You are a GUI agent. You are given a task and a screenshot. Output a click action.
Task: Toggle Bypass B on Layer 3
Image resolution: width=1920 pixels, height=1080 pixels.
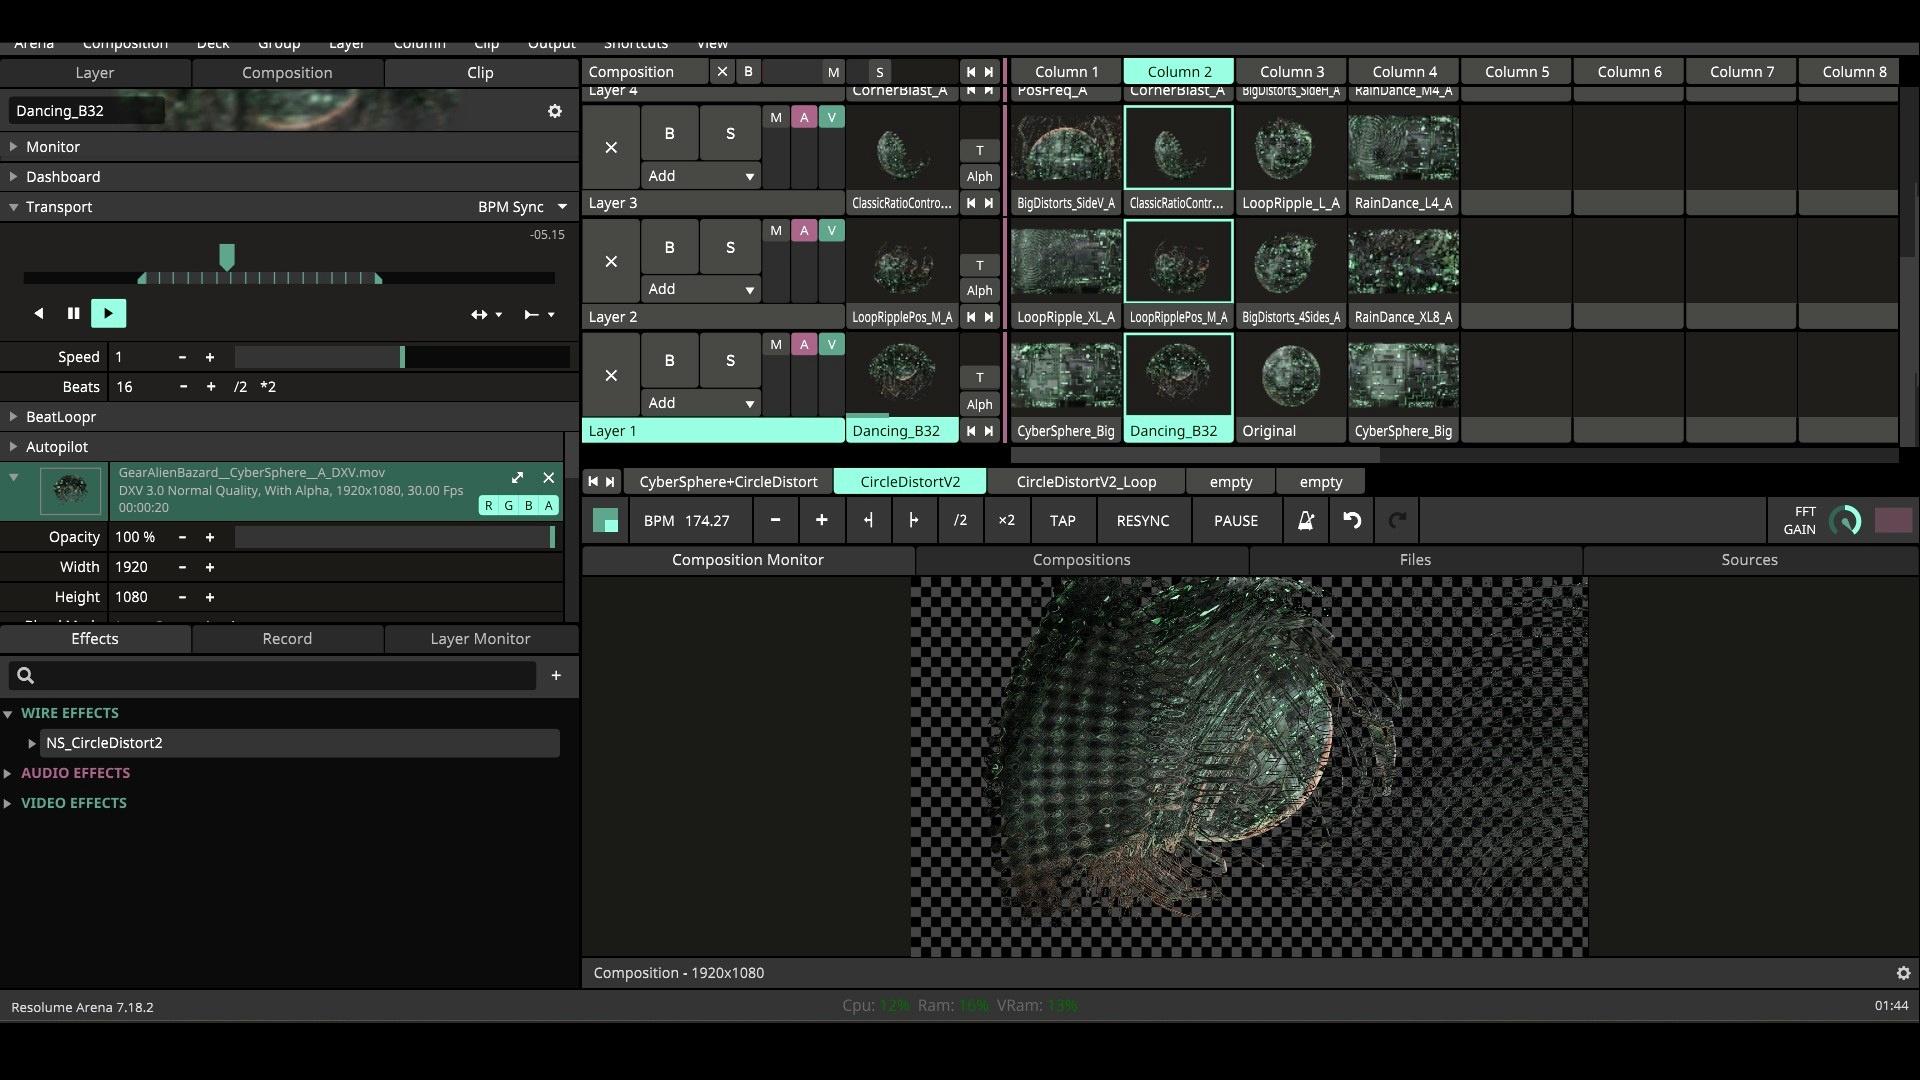[669, 133]
